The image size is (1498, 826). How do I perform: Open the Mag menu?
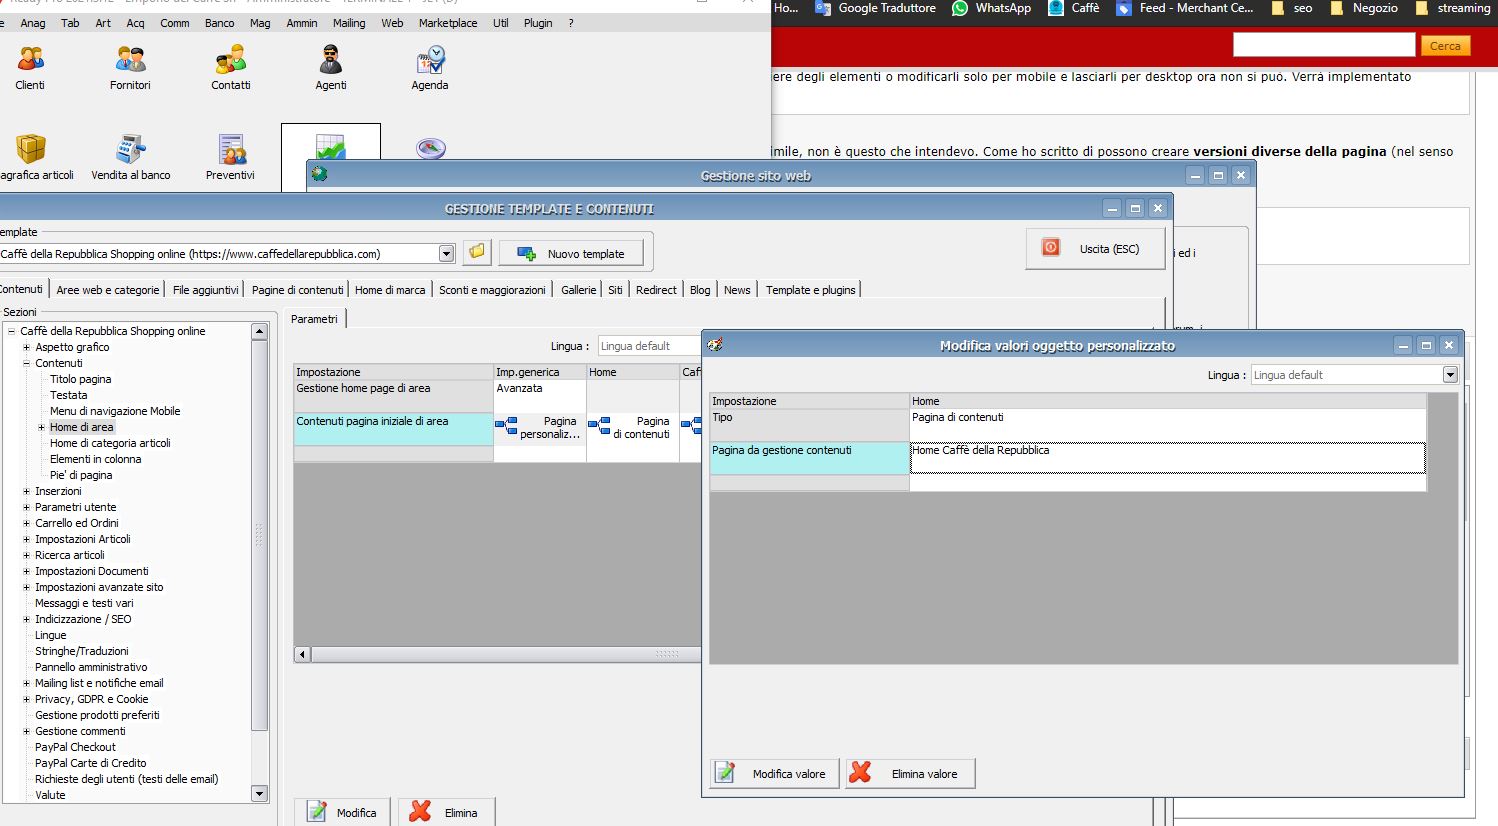click(x=260, y=23)
